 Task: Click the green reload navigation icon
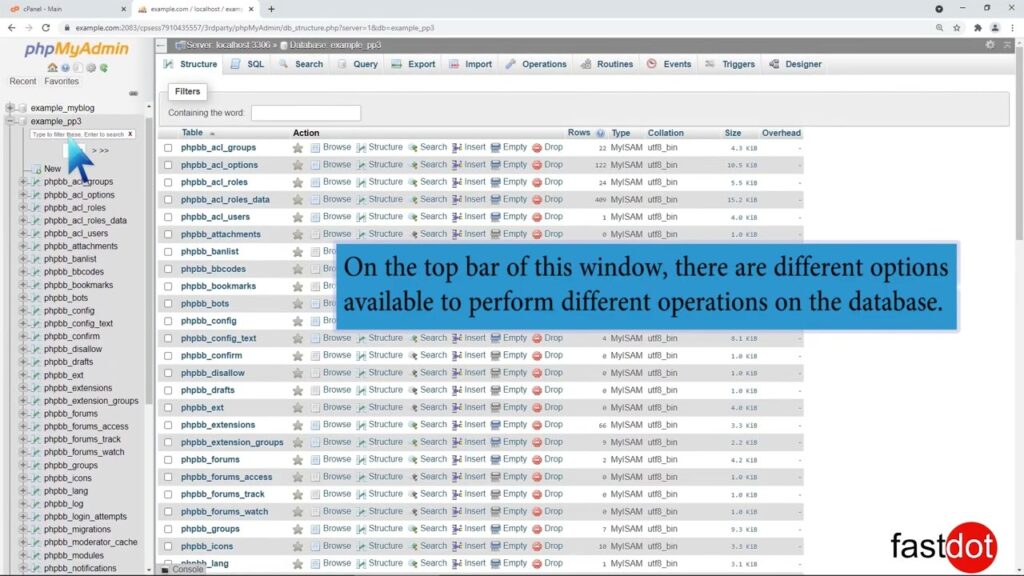pyautogui.click(x=104, y=68)
